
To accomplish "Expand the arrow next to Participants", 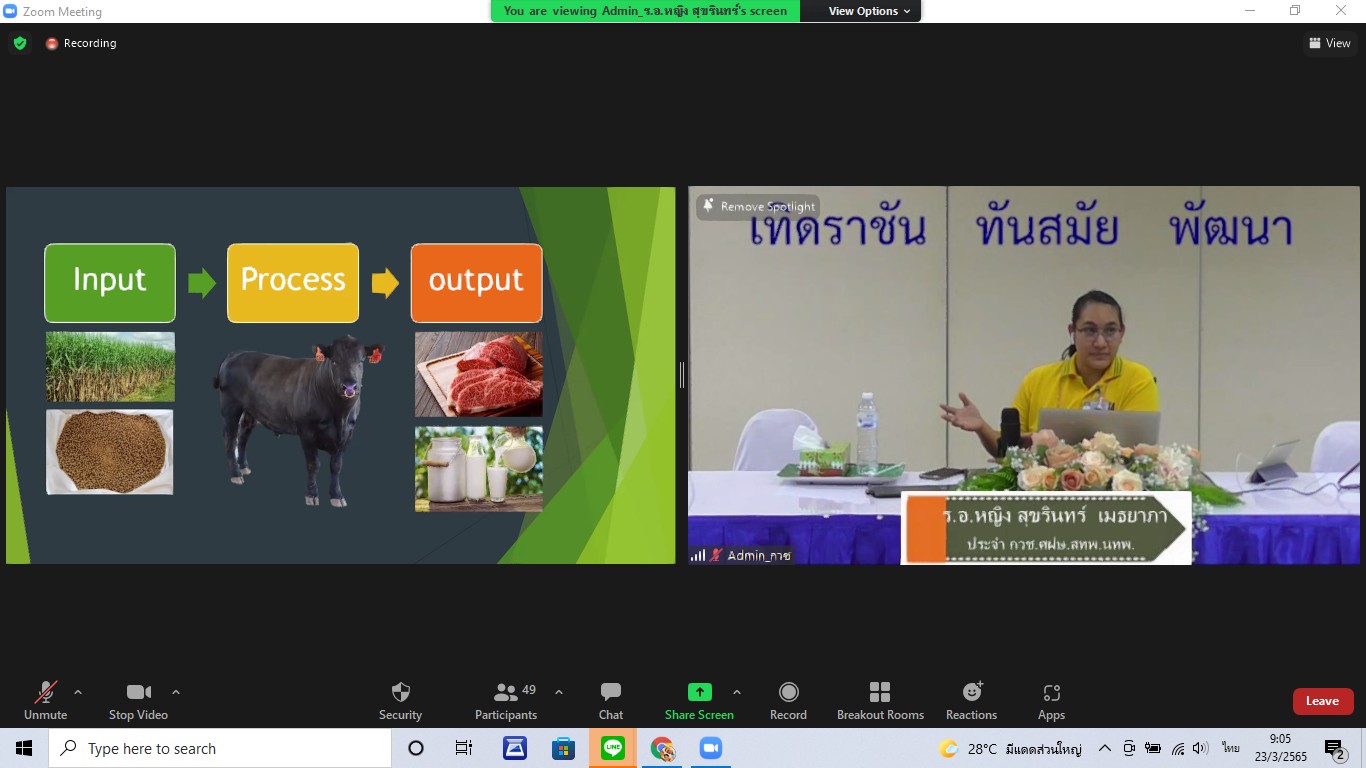I will tap(559, 692).
